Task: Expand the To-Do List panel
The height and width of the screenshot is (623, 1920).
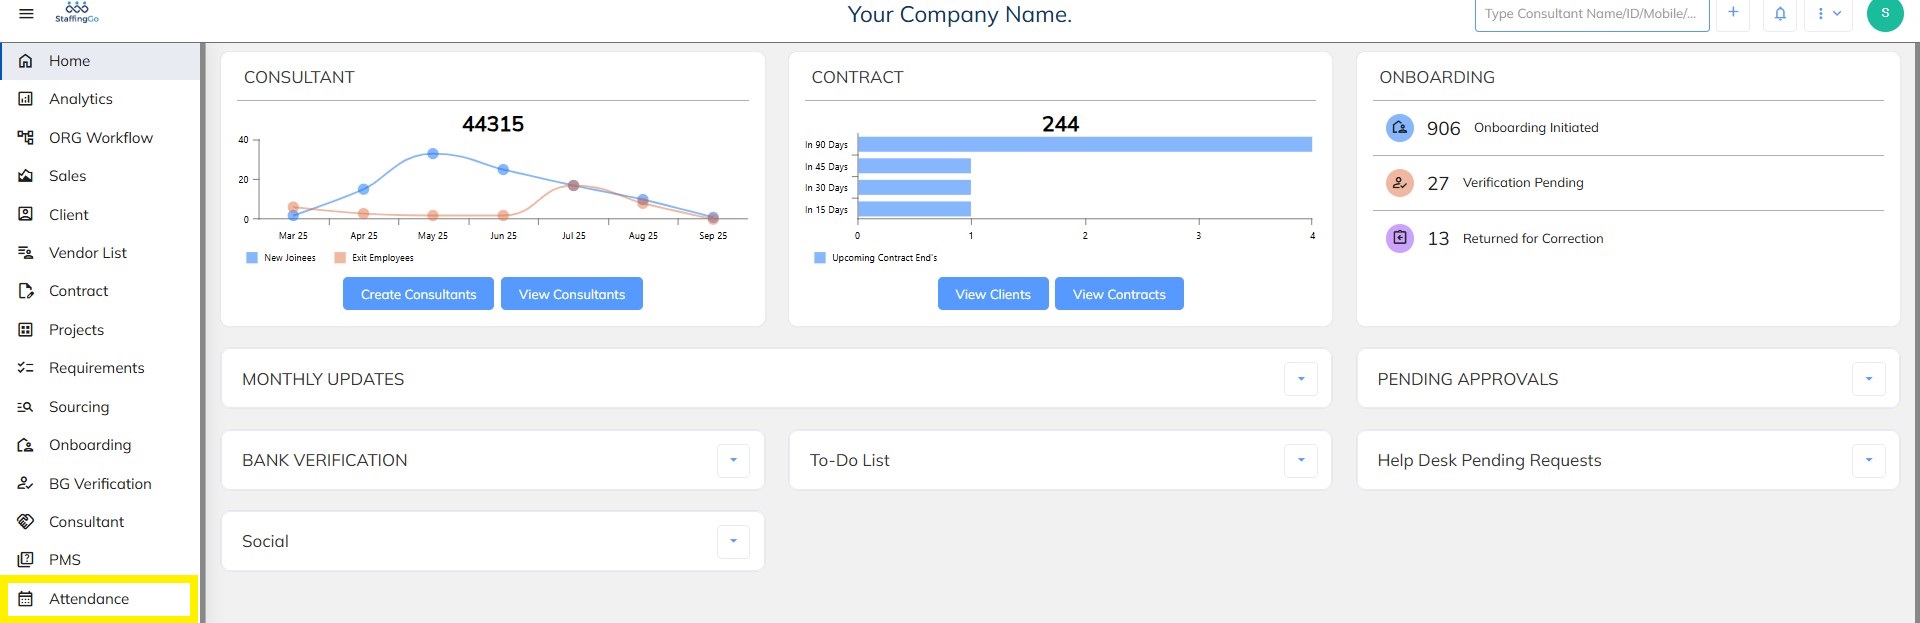Action: (x=1301, y=460)
